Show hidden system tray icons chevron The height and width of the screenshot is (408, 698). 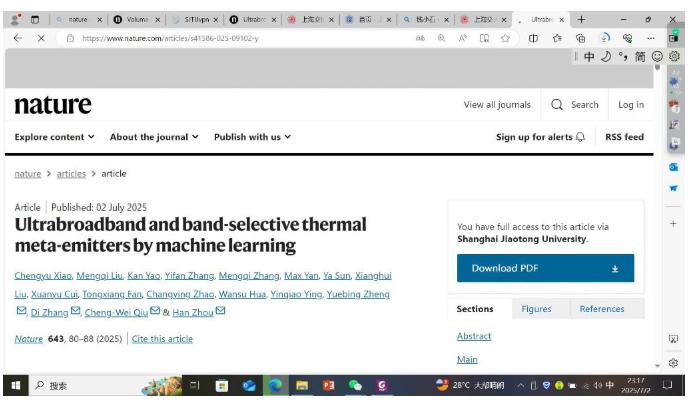[520, 385]
